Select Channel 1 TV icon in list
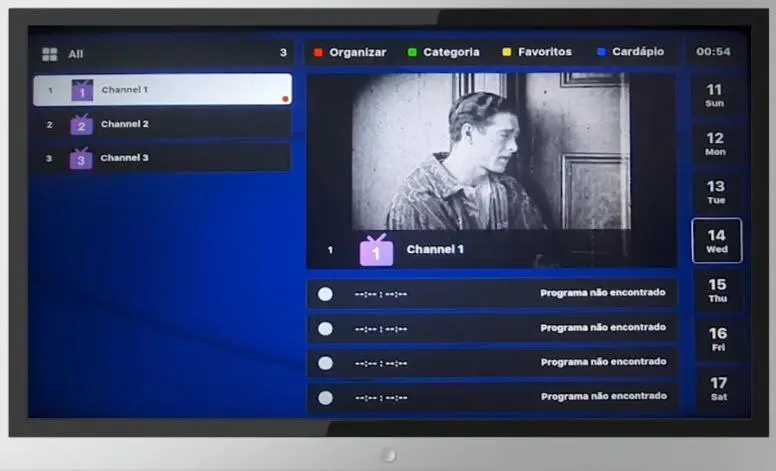 [x=82, y=90]
